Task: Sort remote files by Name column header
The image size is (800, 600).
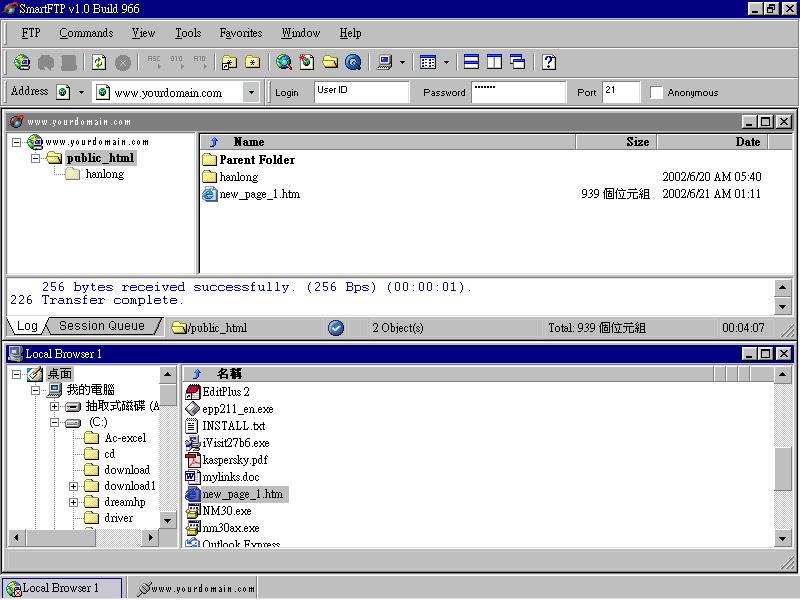Action: (x=388, y=142)
